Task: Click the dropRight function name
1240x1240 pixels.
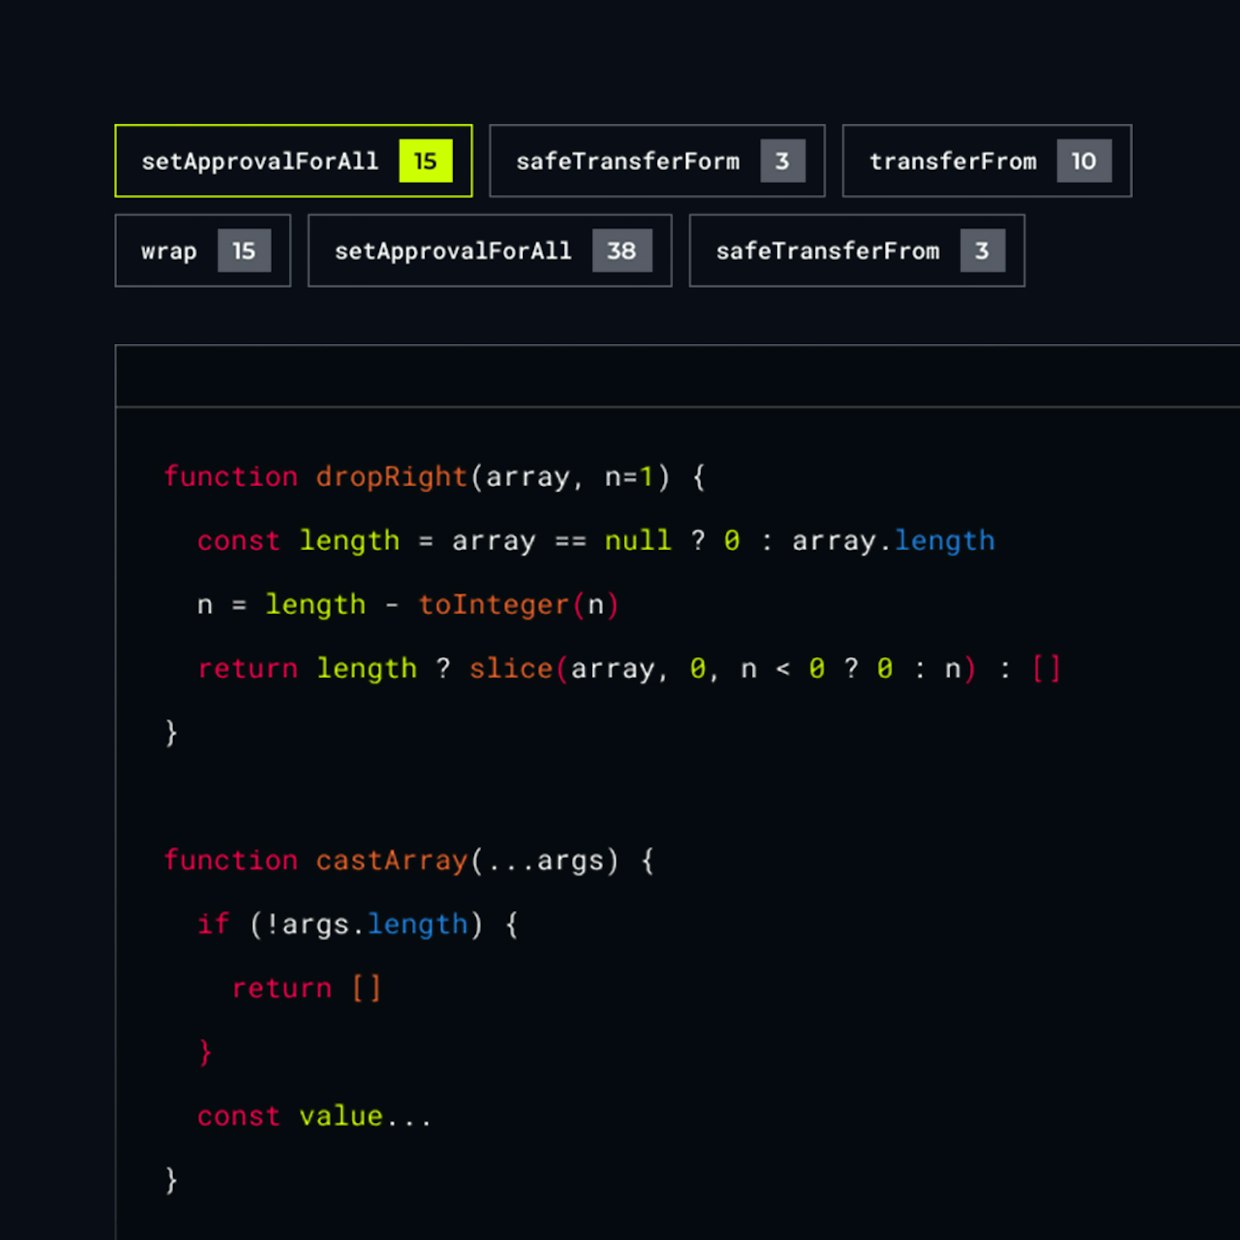Action: [x=391, y=477]
